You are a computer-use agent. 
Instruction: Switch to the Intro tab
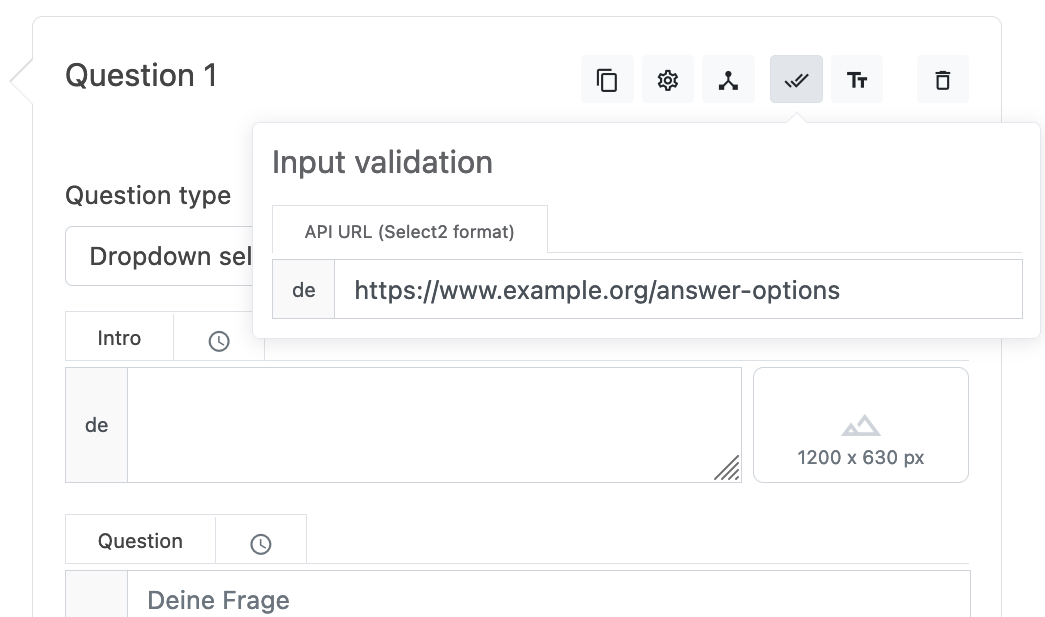119,338
